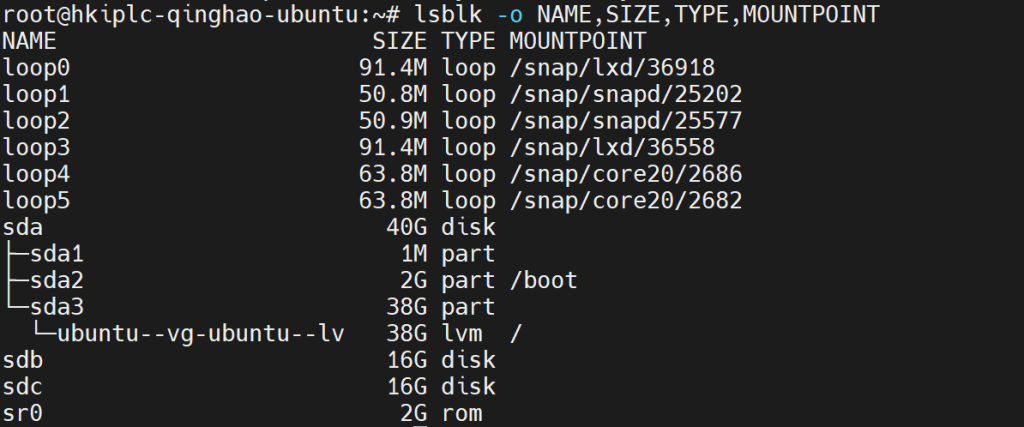1024x427 pixels.
Task: Click the MOUNTPOINT column header
Action: click(577, 41)
